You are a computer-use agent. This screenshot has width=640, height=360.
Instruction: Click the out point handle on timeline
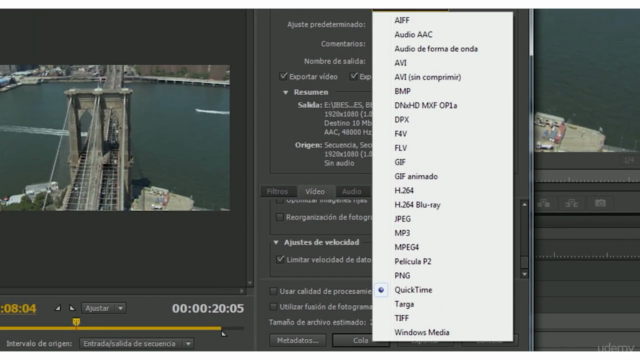(x=224, y=334)
